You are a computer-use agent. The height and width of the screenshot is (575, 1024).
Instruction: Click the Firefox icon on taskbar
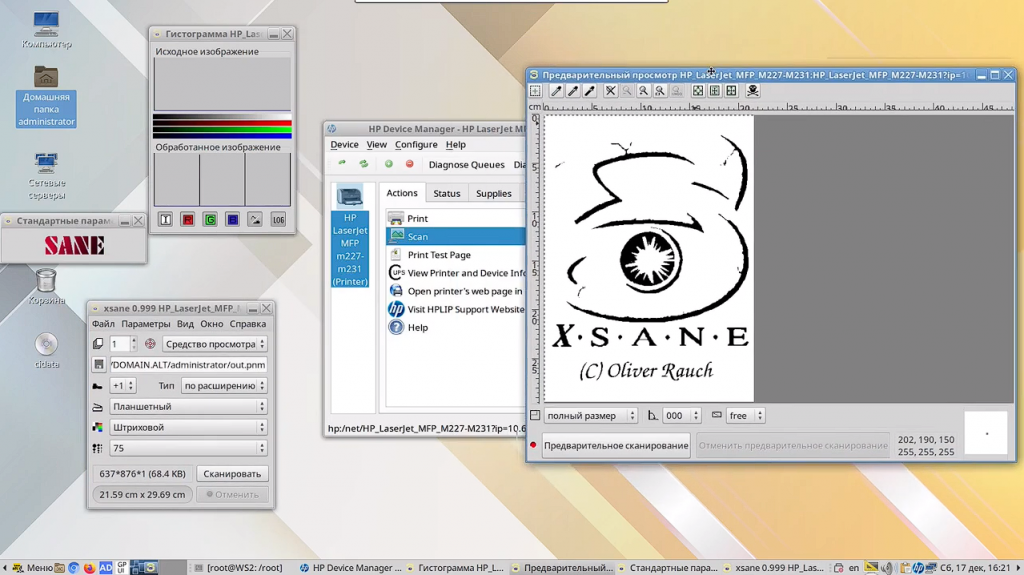(89, 568)
